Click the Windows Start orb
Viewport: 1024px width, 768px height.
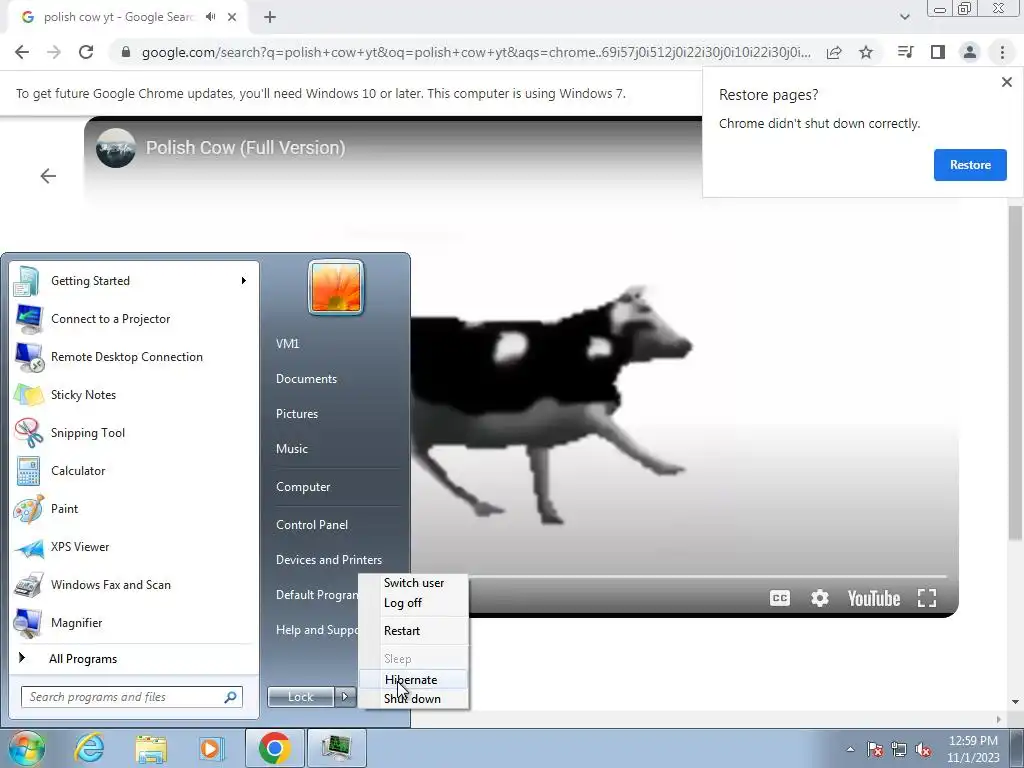(x=26, y=748)
